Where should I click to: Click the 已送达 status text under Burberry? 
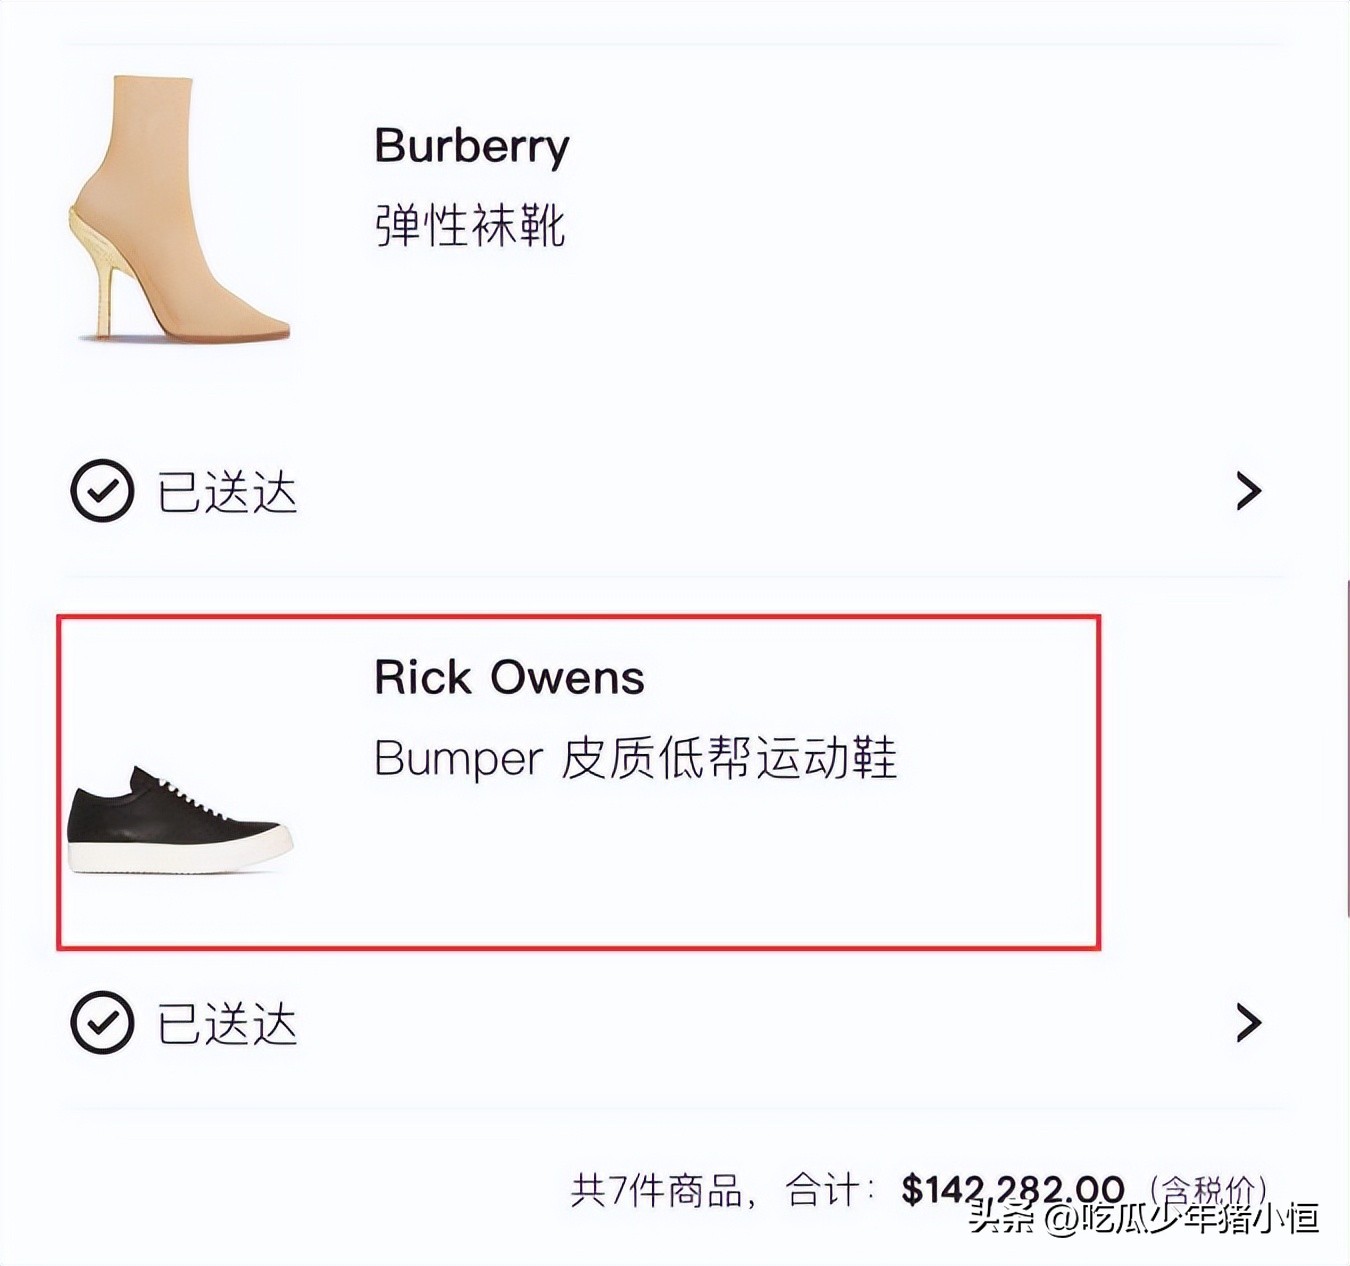click(x=230, y=491)
